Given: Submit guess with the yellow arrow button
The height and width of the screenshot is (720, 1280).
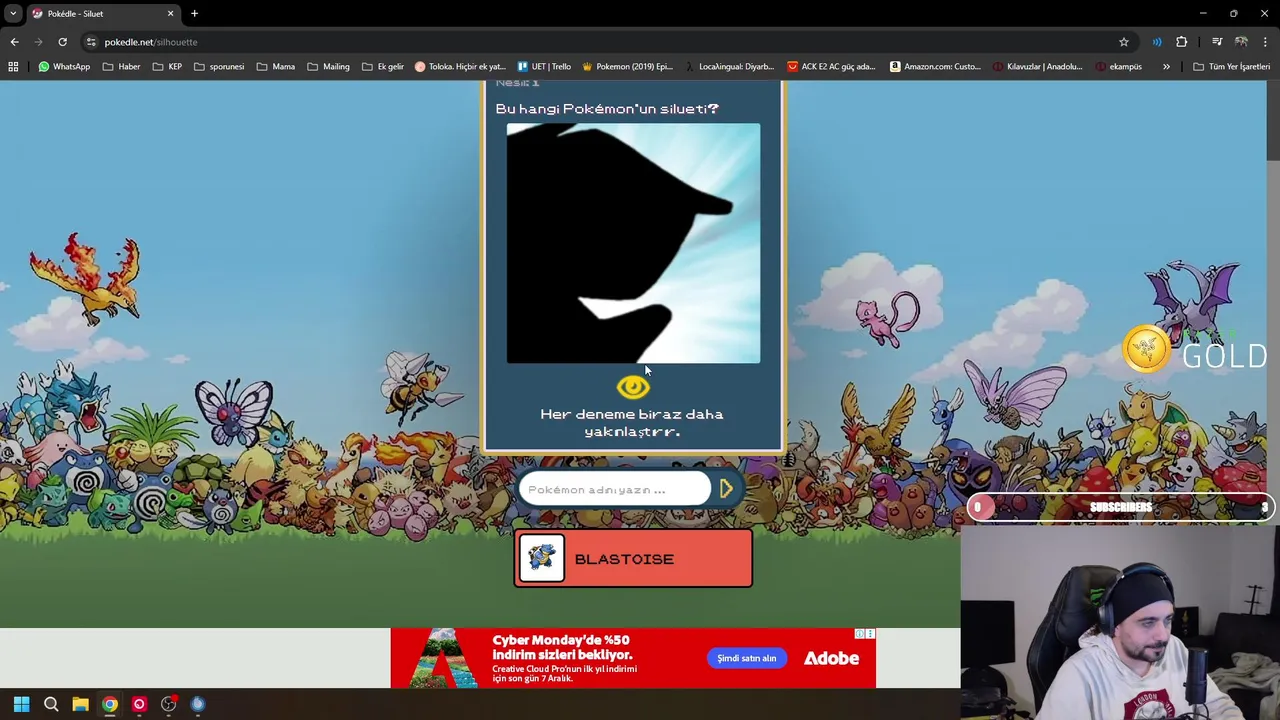Looking at the screenshot, I should pyautogui.click(x=726, y=489).
